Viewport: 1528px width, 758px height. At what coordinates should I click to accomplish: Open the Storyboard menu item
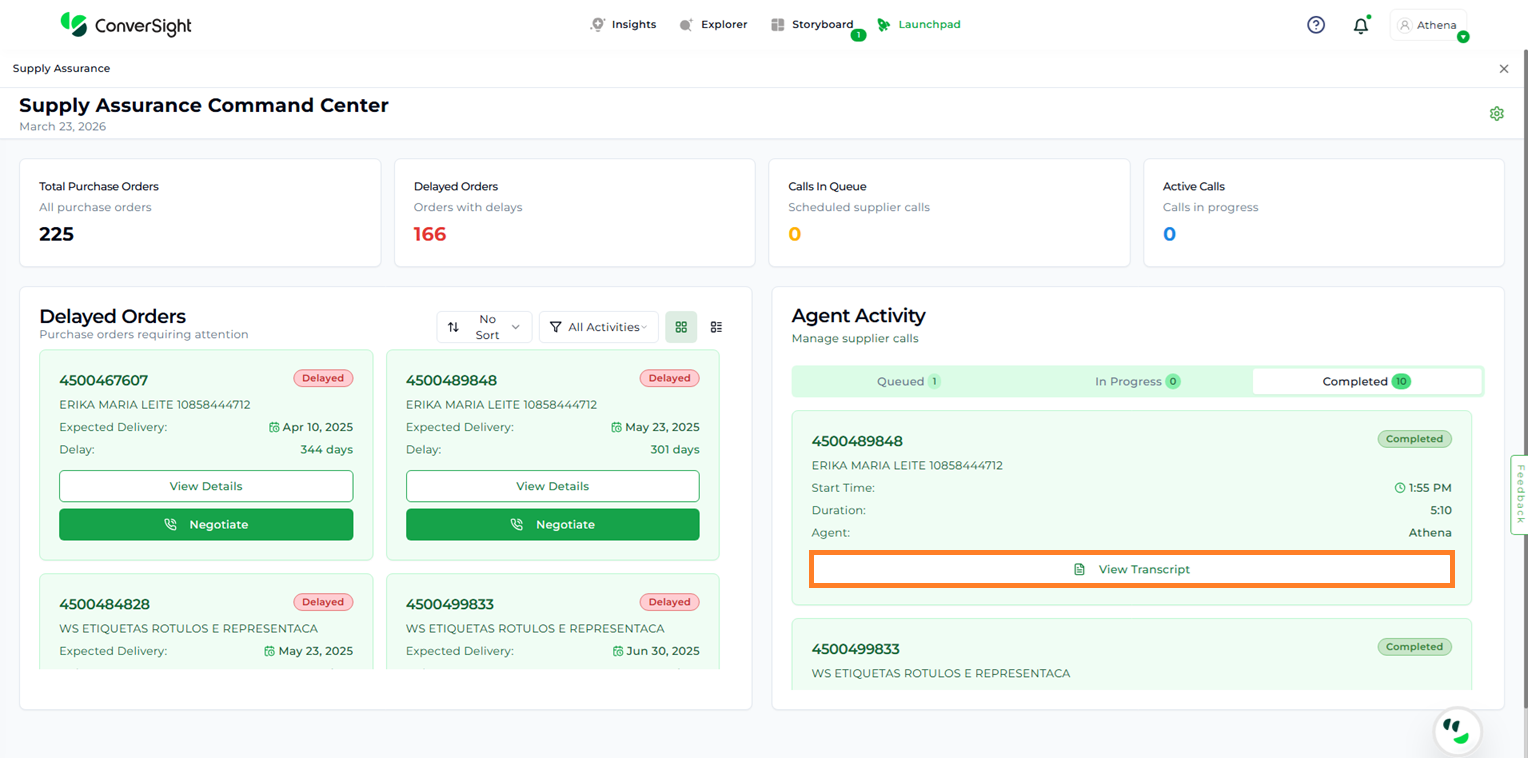point(812,25)
